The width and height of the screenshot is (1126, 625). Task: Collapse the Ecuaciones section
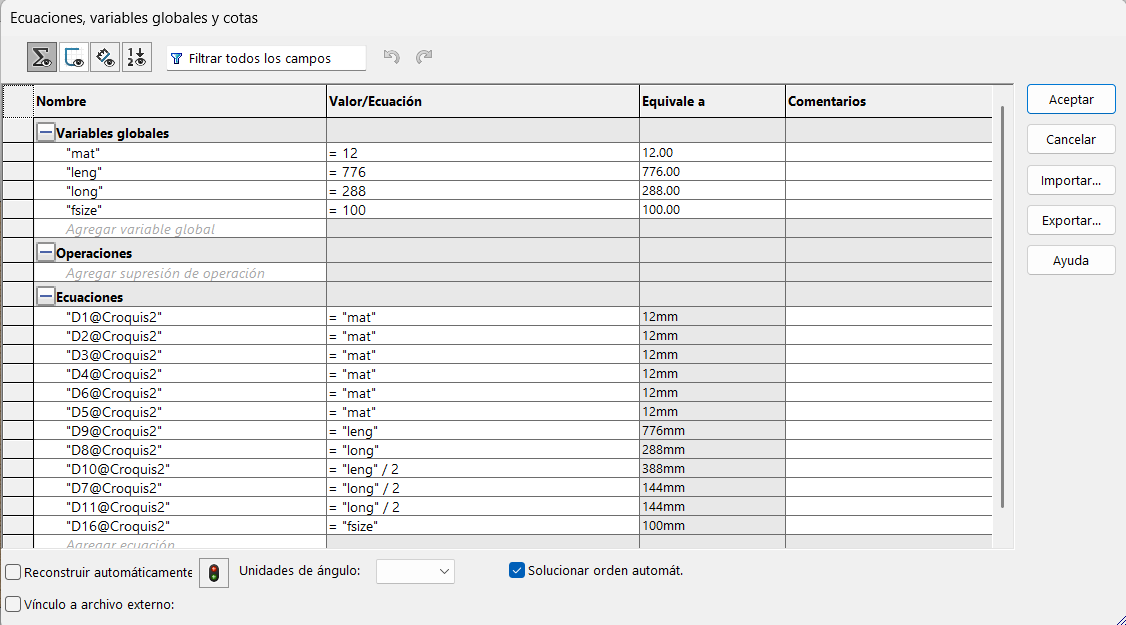(x=45, y=297)
